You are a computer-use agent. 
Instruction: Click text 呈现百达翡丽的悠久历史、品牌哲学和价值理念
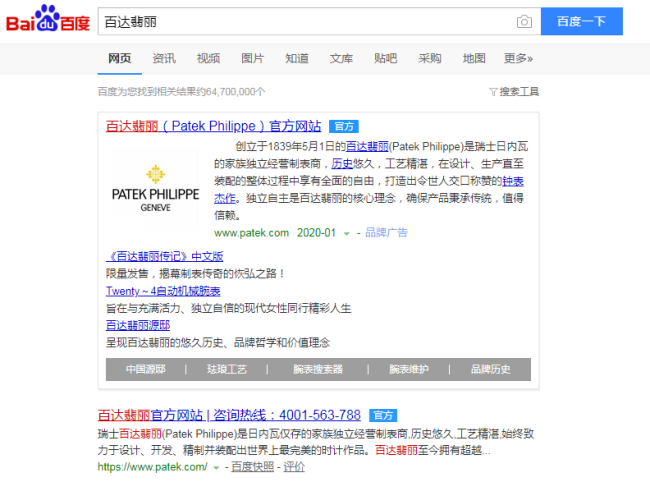pos(218,342)
